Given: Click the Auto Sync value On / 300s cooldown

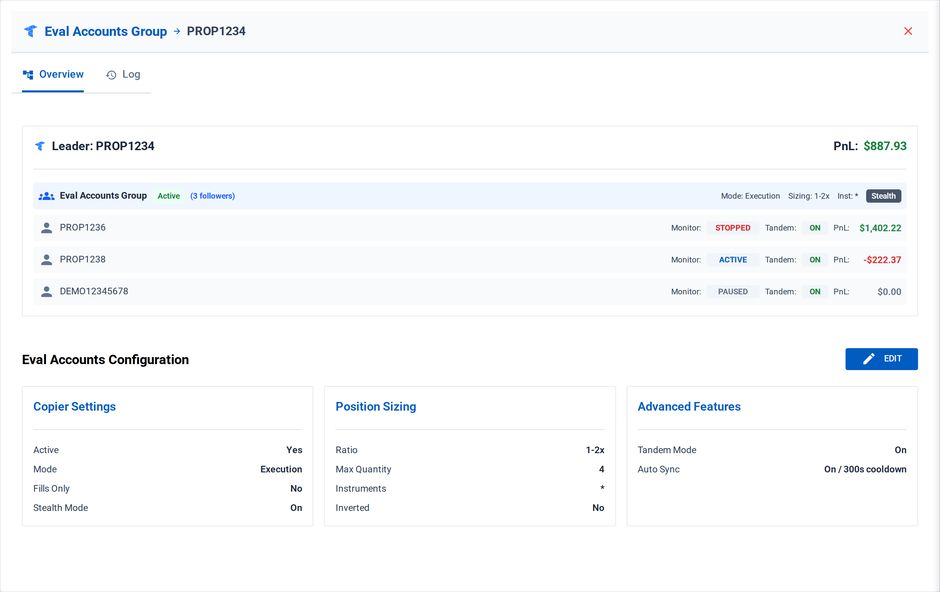Looking at the screenshot, I should click(865, 469).
